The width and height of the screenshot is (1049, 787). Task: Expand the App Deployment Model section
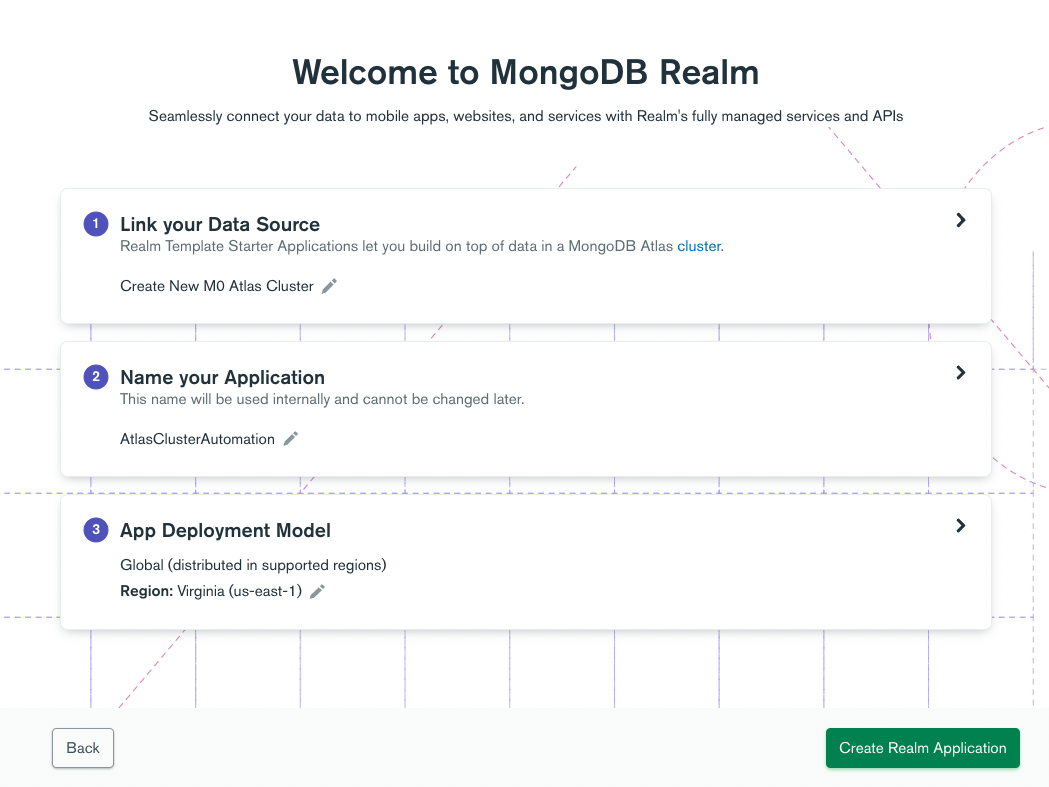[x=961, y=526]
